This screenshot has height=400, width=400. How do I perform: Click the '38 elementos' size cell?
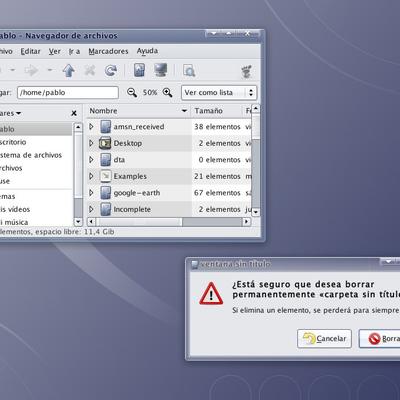[217, 127]
